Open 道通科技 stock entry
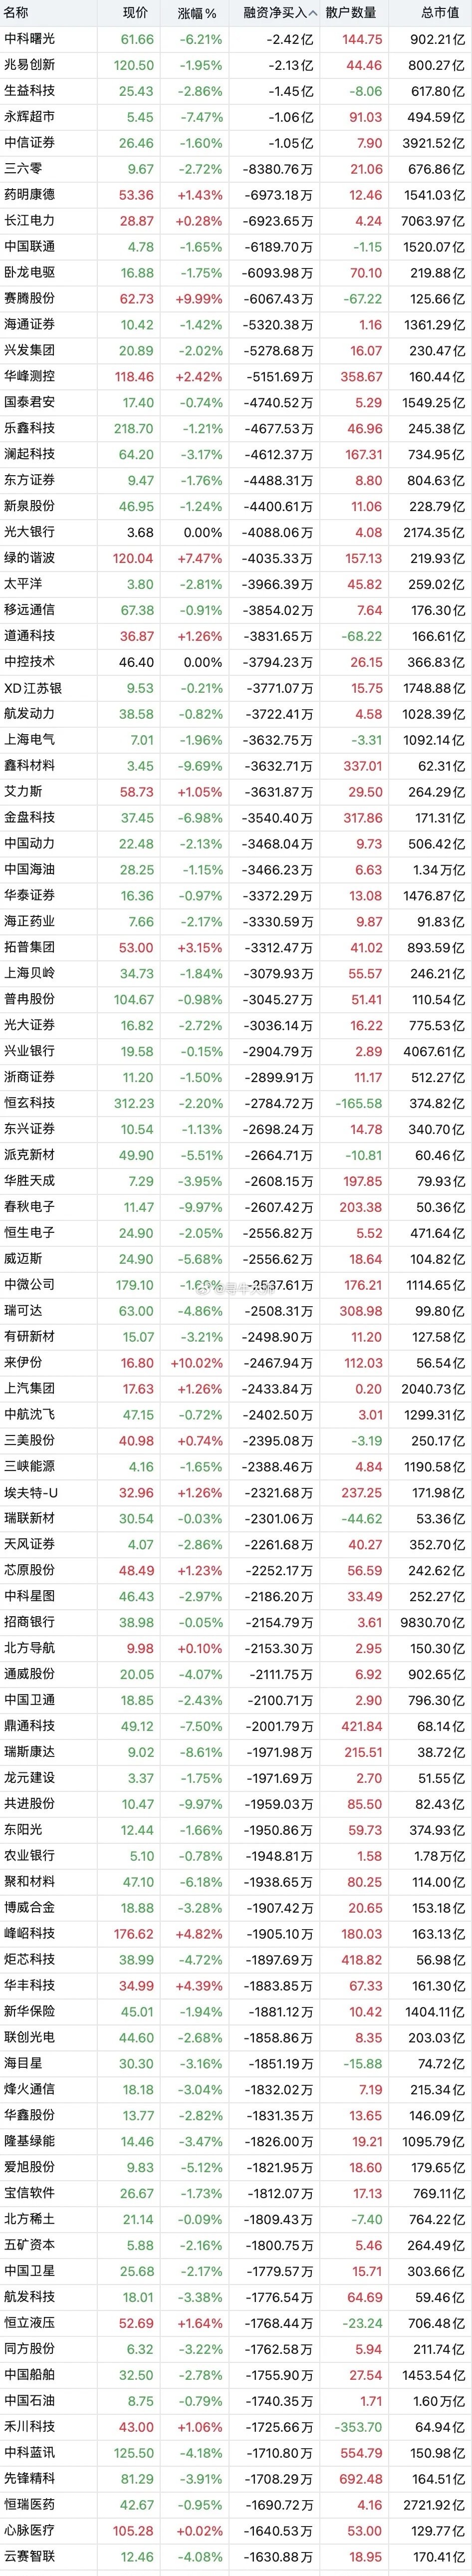Image resolution: width=472 pixels, height=2576 pixels. (236, 637)
